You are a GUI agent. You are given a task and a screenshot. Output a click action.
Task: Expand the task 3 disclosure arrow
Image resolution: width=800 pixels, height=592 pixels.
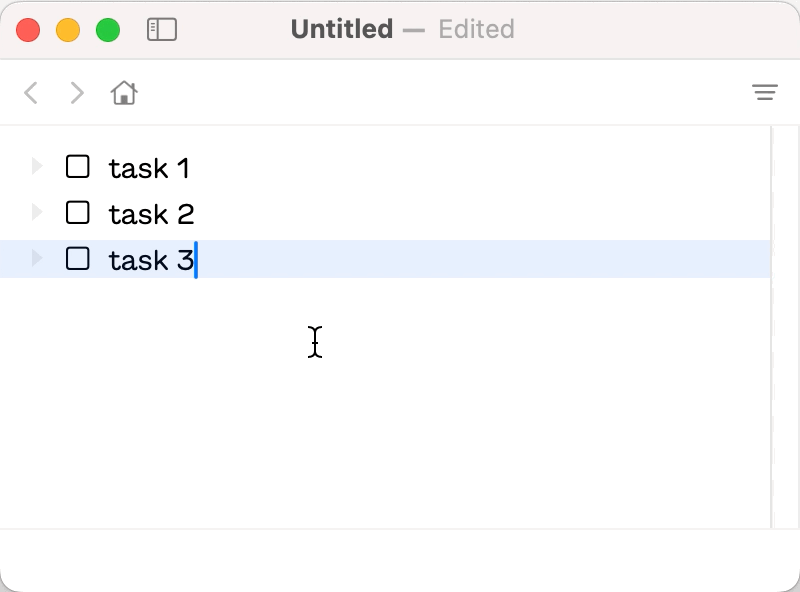(37, 258)
